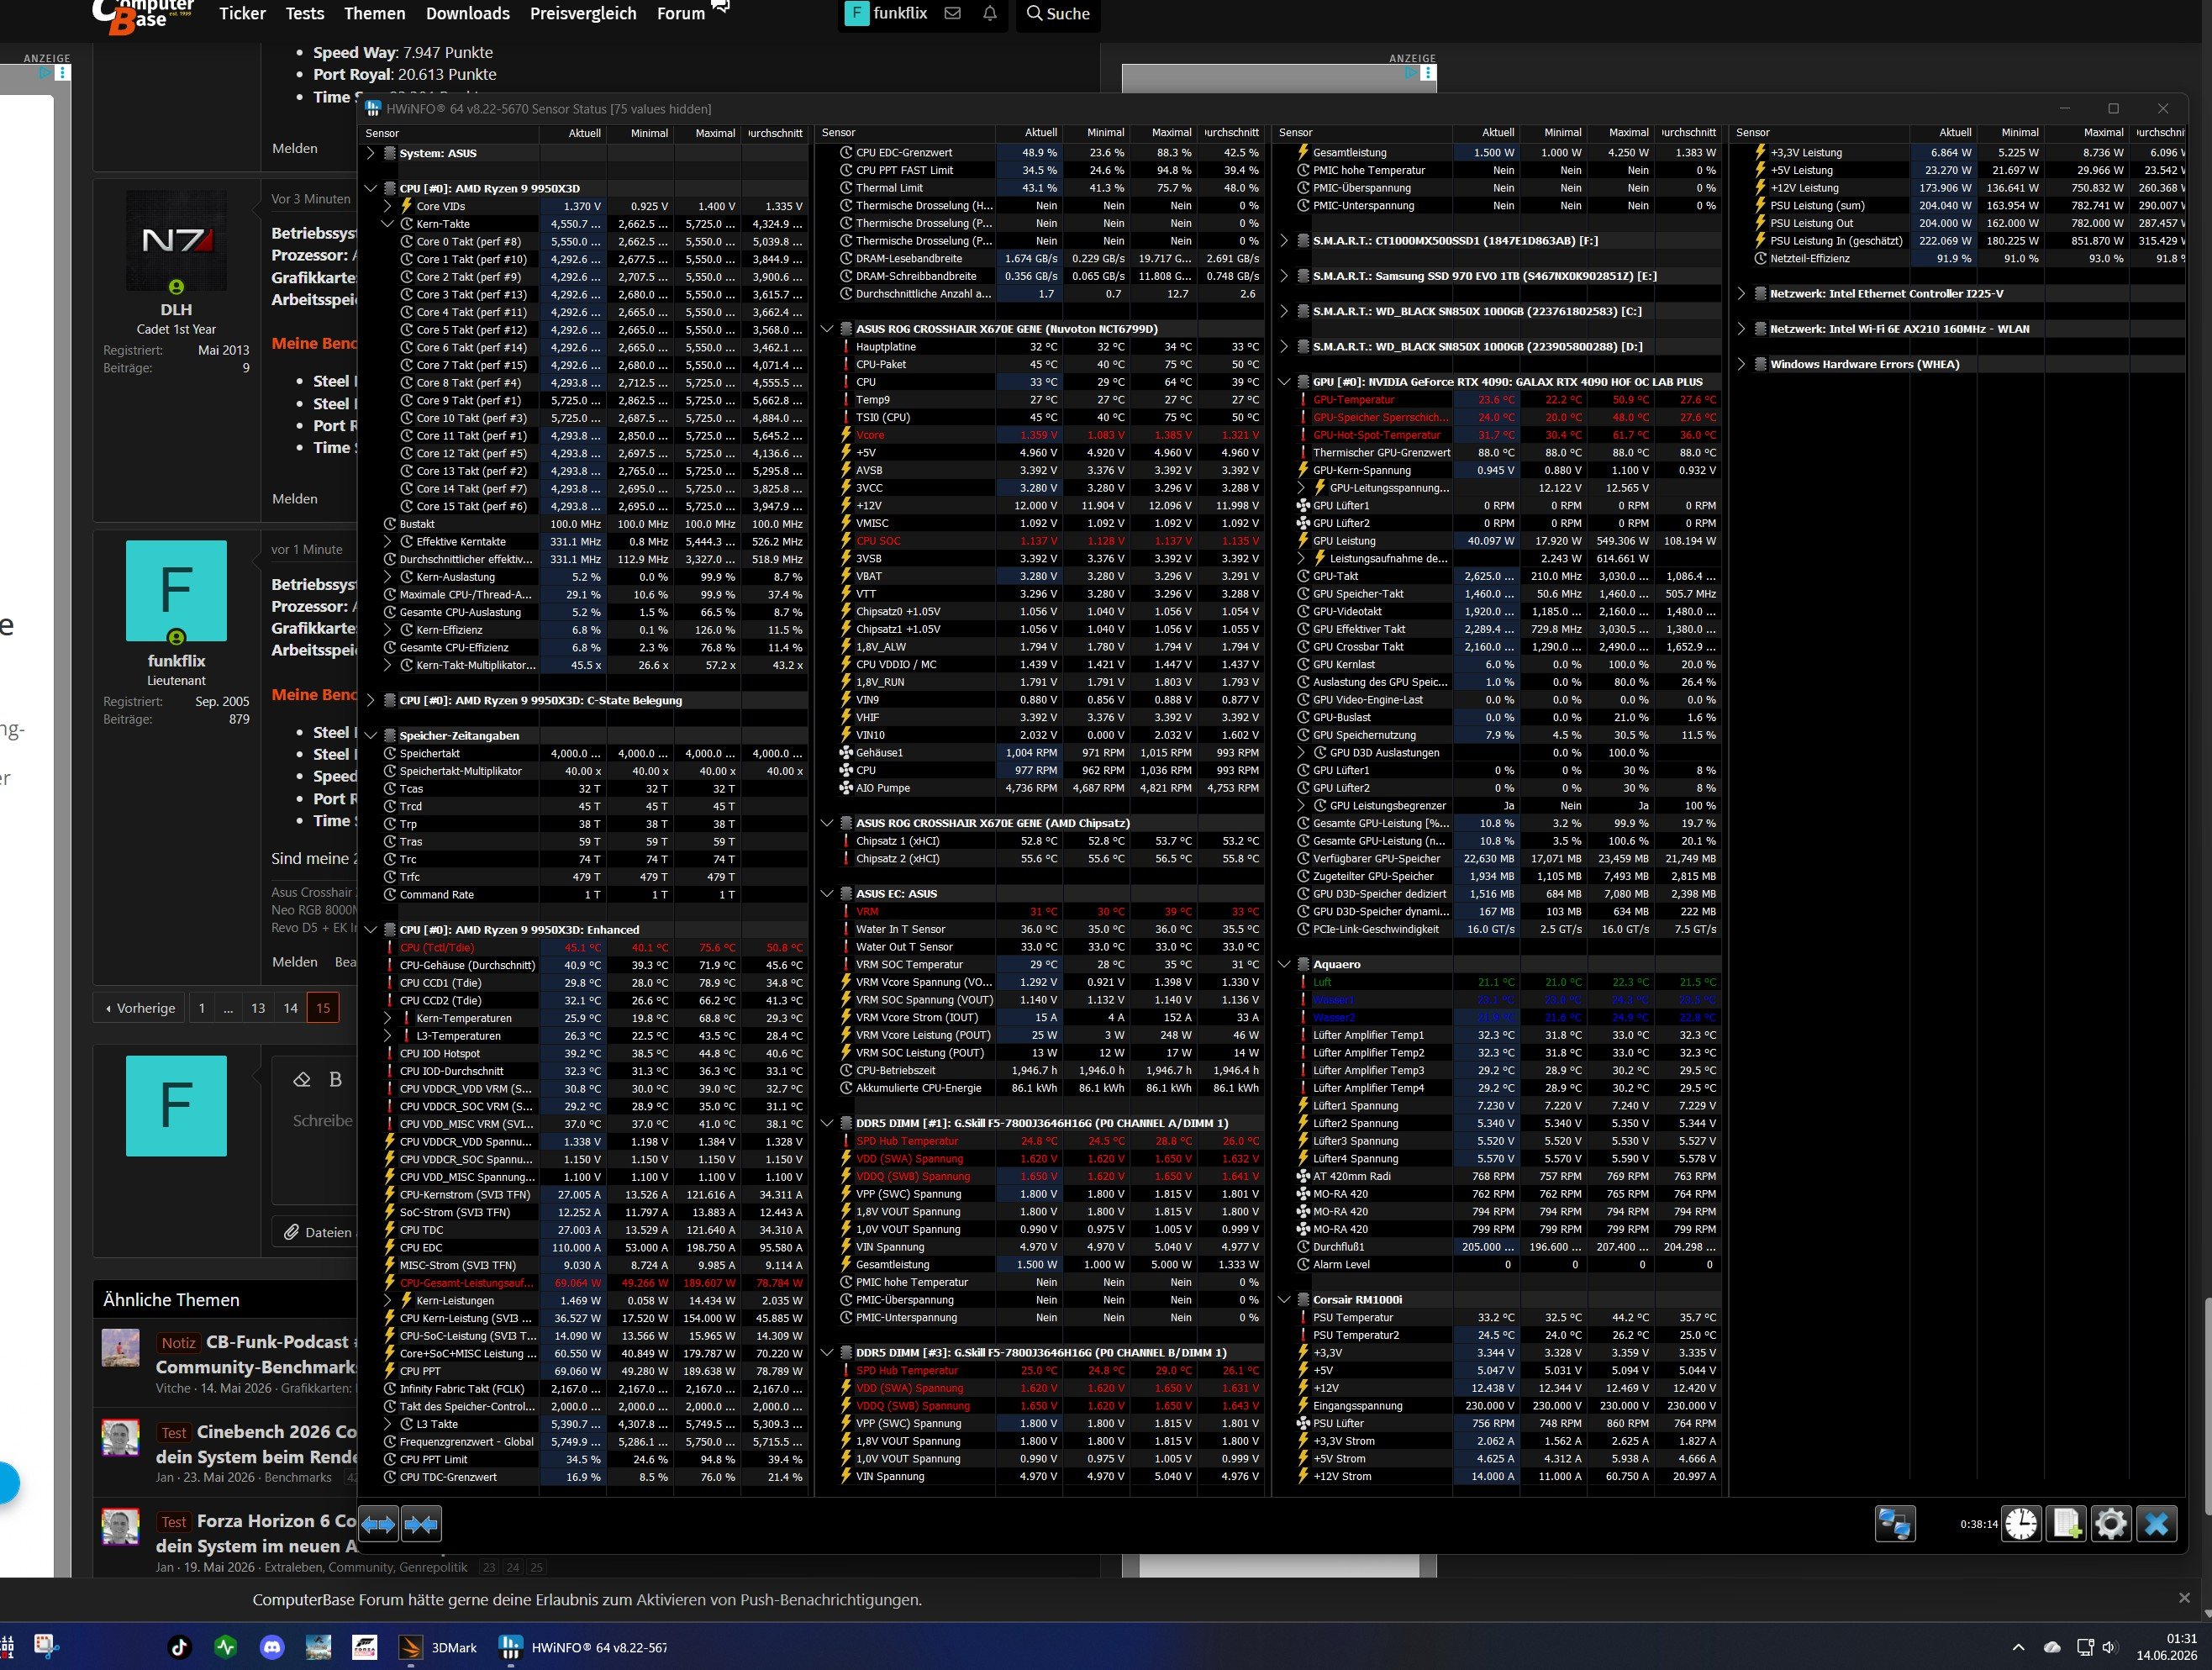The width and height of the screenshot is (2212, 1670).
Task: Select the Water In T Sensor row
Action: pyautogui.click(x=1050, y=929)
